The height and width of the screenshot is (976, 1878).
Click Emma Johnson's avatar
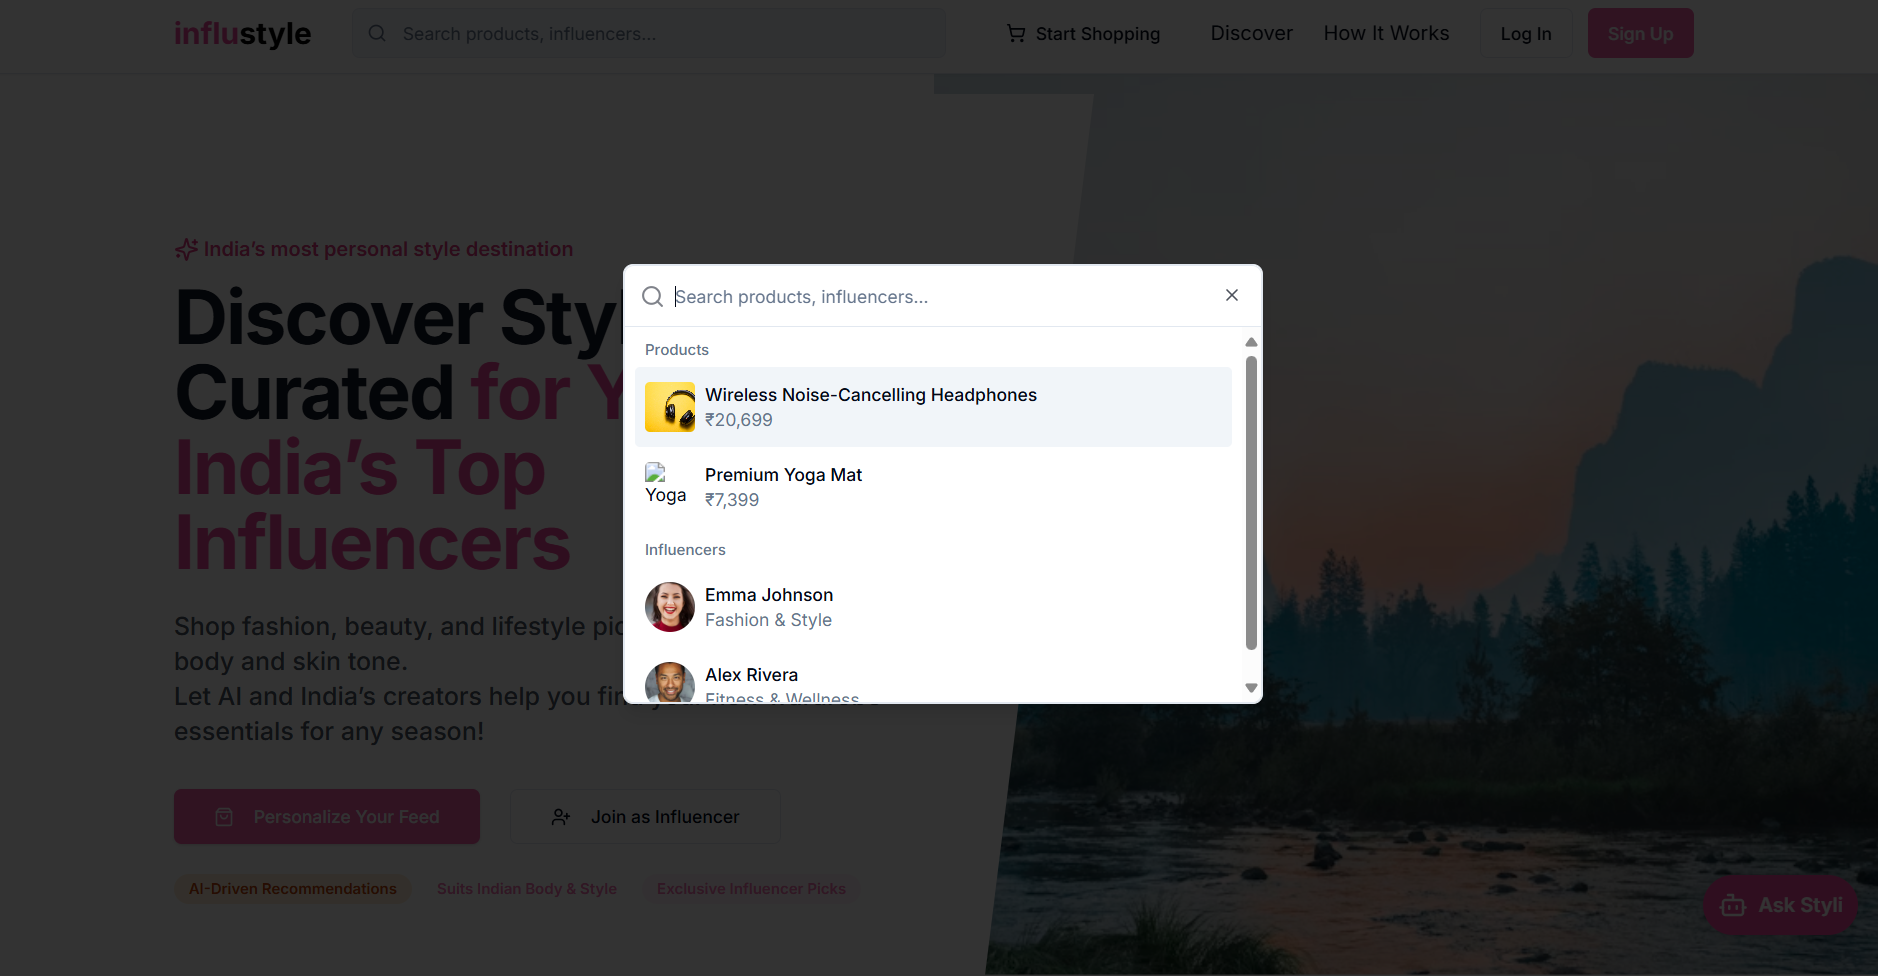pyautogui.click(x=670, y=607)
